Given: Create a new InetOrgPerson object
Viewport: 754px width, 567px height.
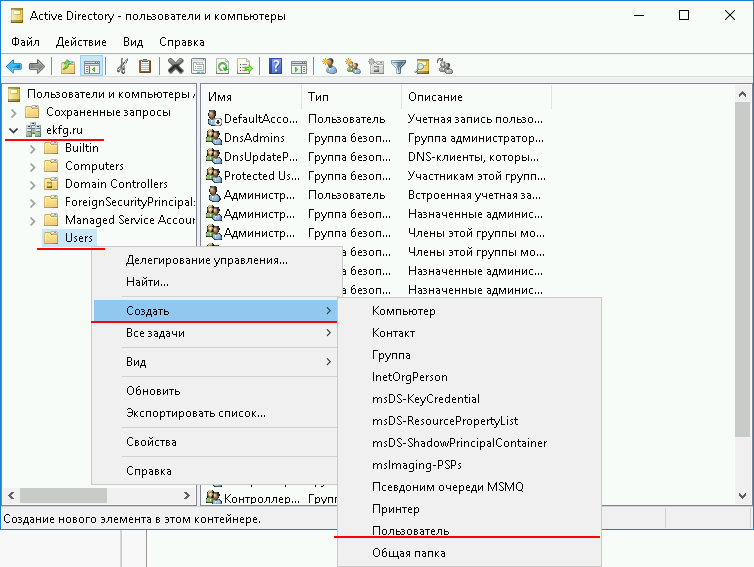Looking at the screenshot, I should pyautogui.click(x=469, y=377).
